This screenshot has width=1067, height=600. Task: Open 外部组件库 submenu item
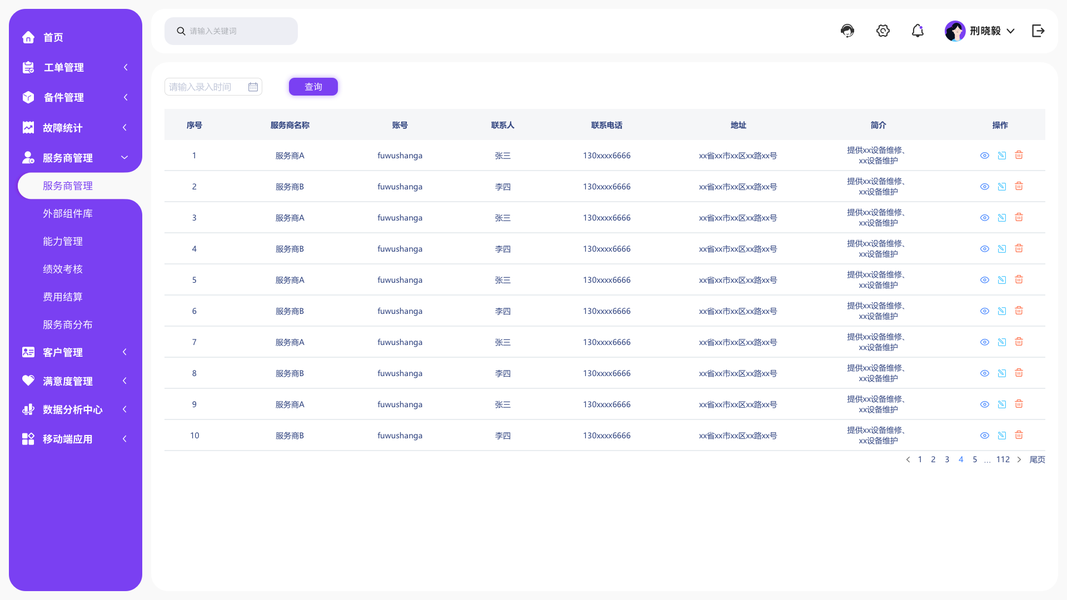tap(67, 214)
